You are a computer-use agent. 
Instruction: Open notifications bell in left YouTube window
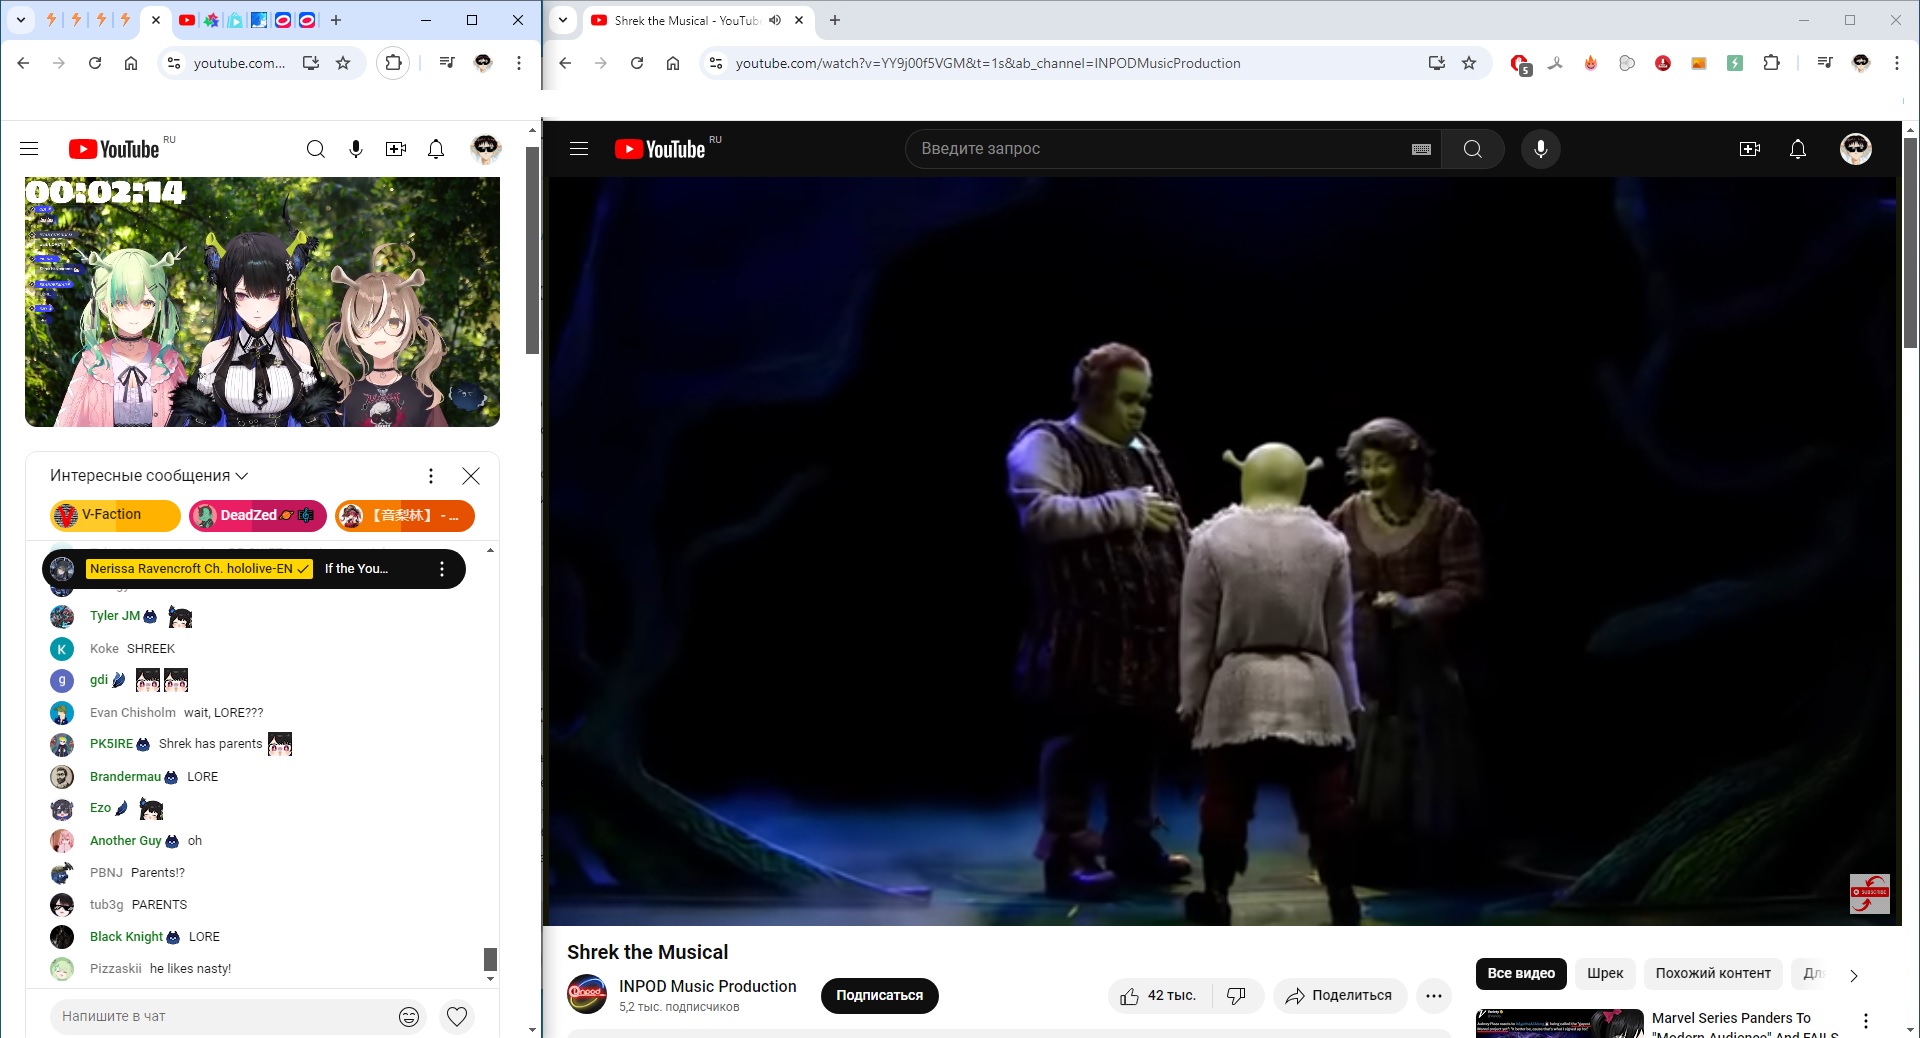point(436,149)
